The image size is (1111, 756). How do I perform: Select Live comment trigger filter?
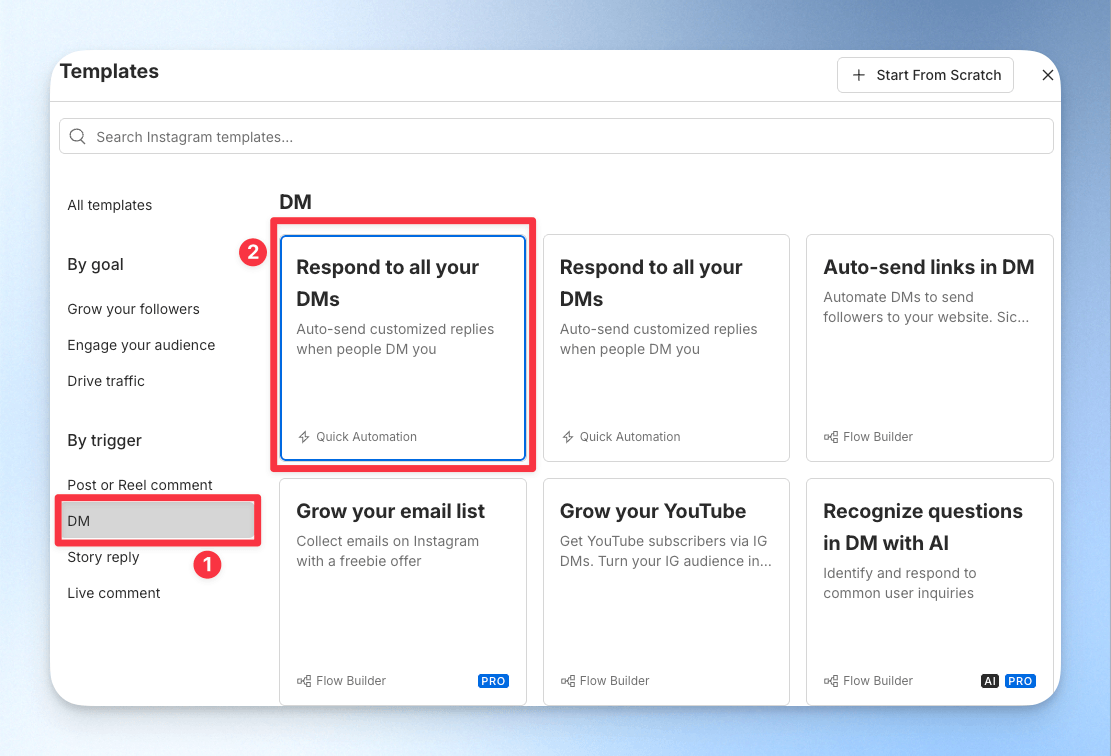[113, 593]
